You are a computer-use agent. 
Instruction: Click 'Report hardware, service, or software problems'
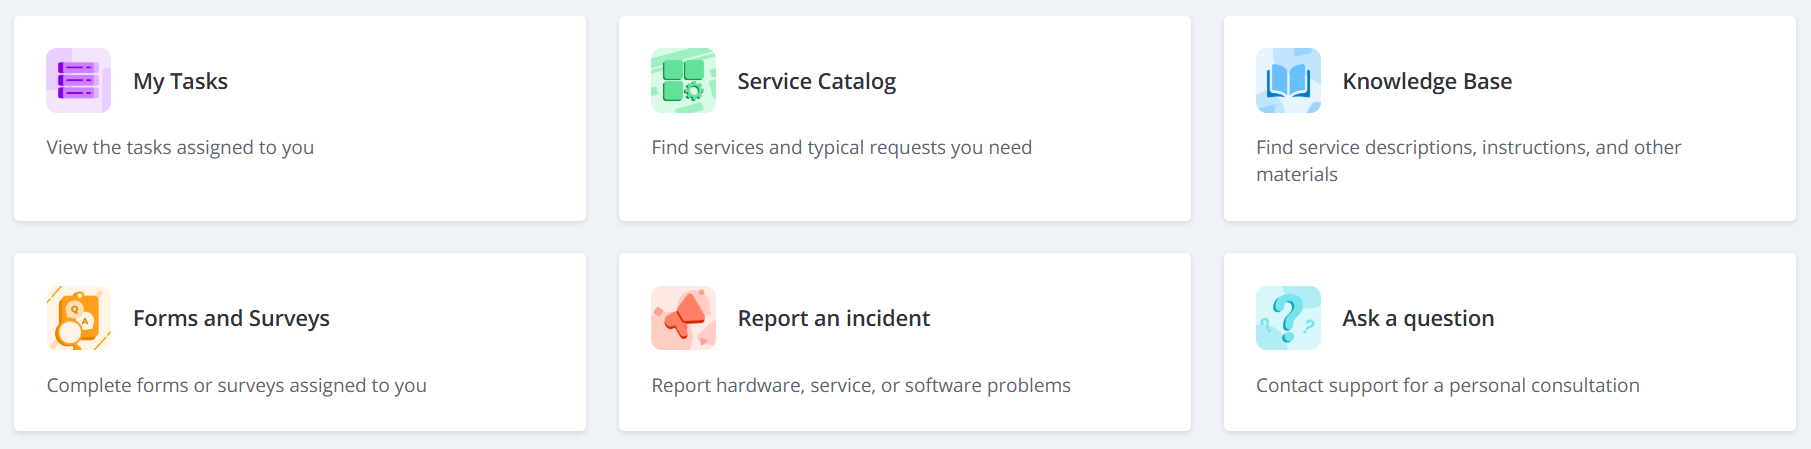[x=860, y=385]
